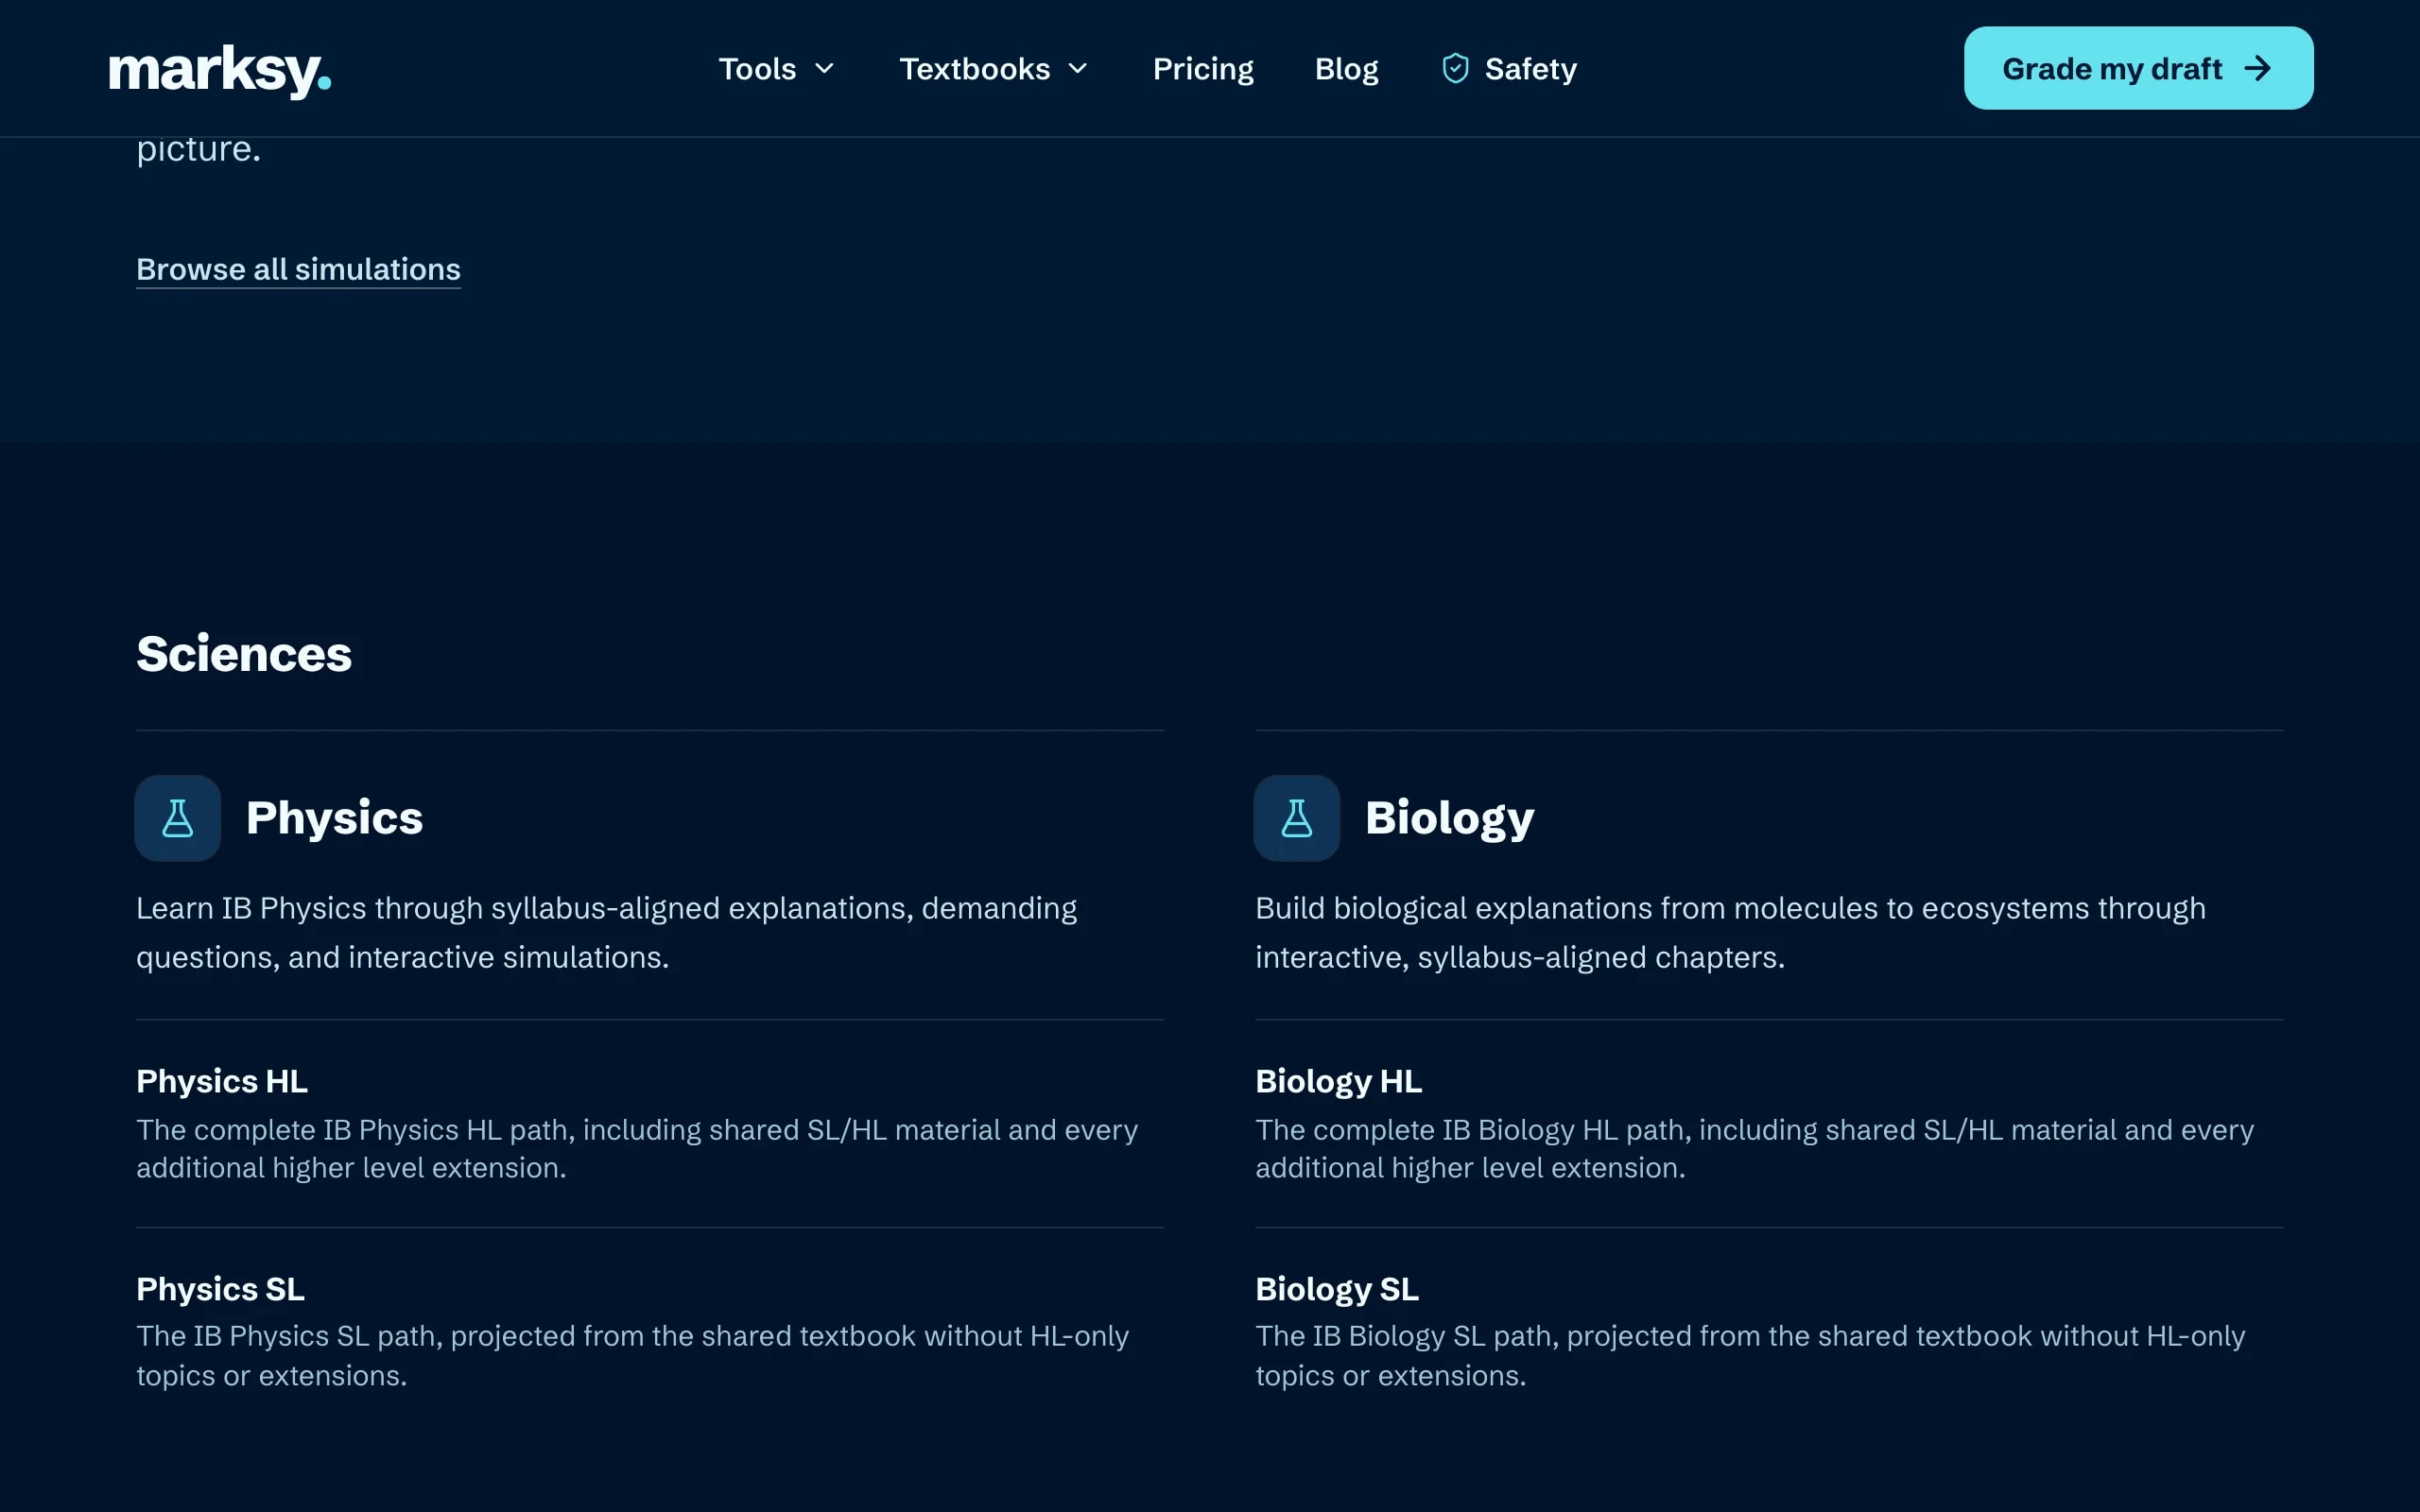This screenshot has height=1512, width=2420.
Task: Click the Physics subject heading
Action: (x=334, y=818)
